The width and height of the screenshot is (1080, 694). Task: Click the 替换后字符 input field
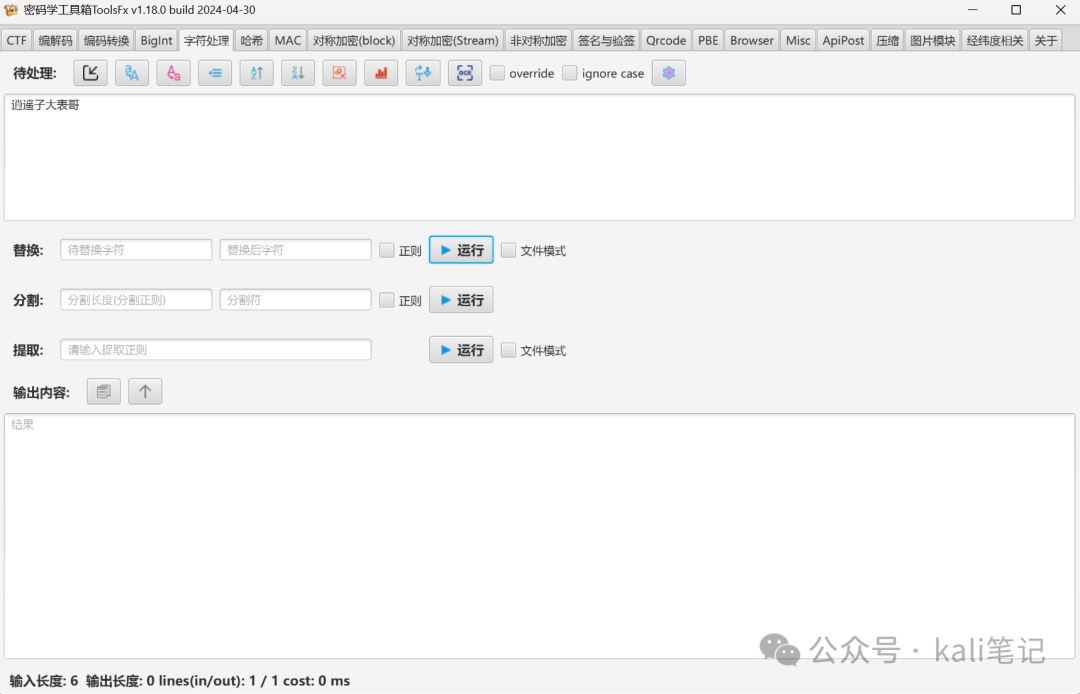click(295, 250)
